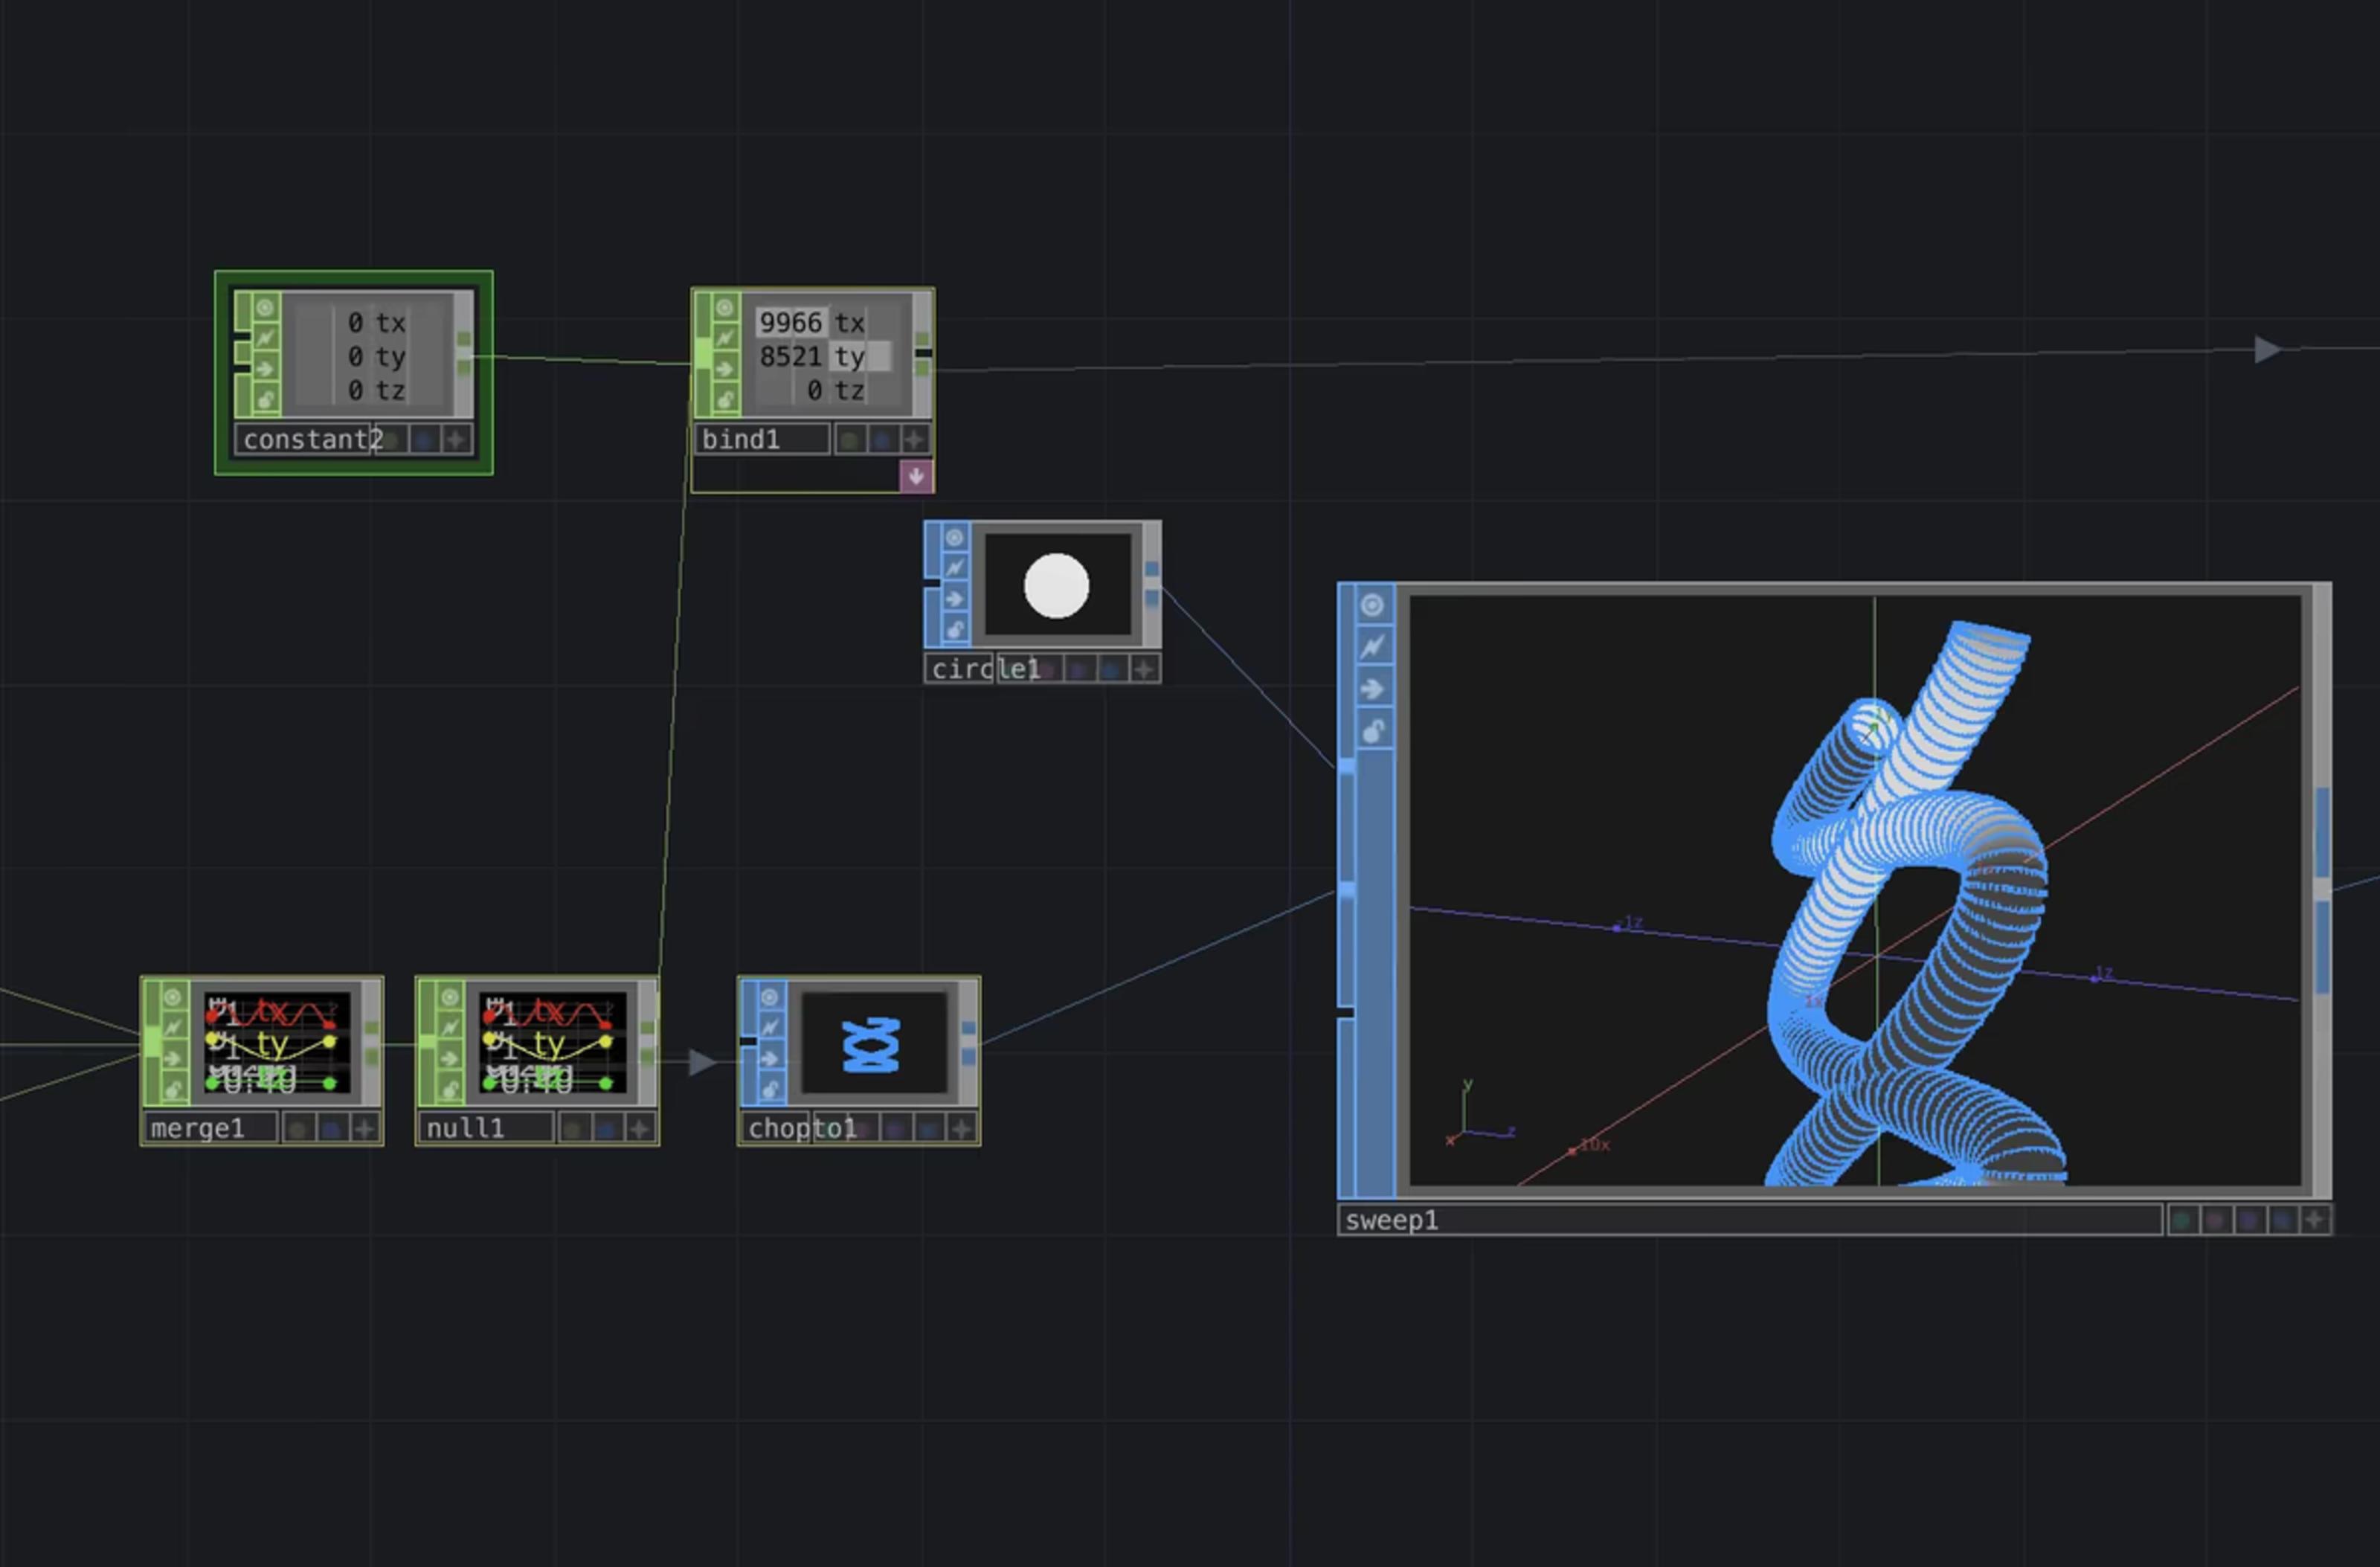This screenshot has height=1567, width=2380.
Task: Click the bypass arrow flag on chopto1
Action: click(x=769, y=1058)
